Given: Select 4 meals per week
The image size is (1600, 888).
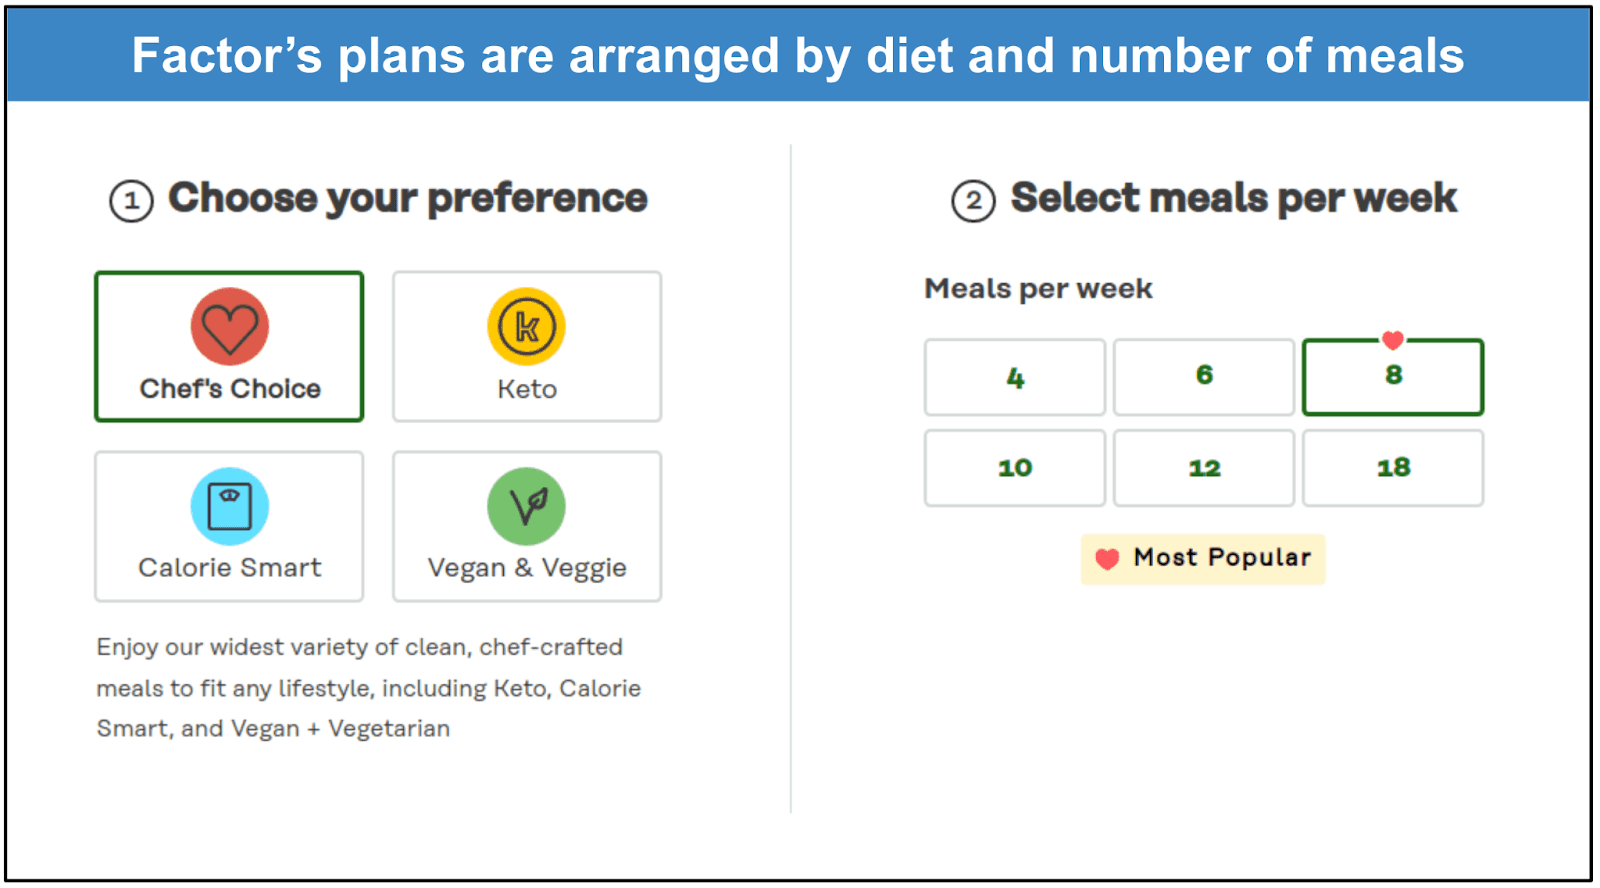Looking at the screenshot, I should 1015,377.
